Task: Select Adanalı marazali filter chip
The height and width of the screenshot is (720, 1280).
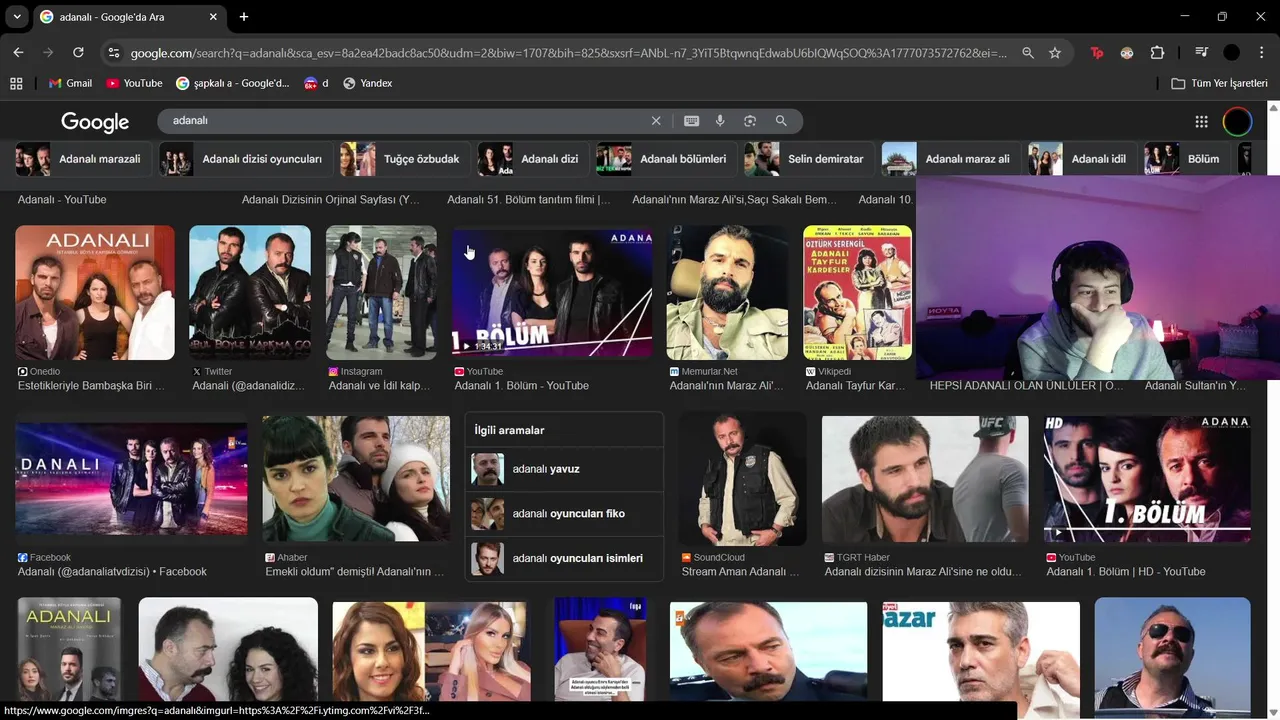Action: tap(84, 159)
